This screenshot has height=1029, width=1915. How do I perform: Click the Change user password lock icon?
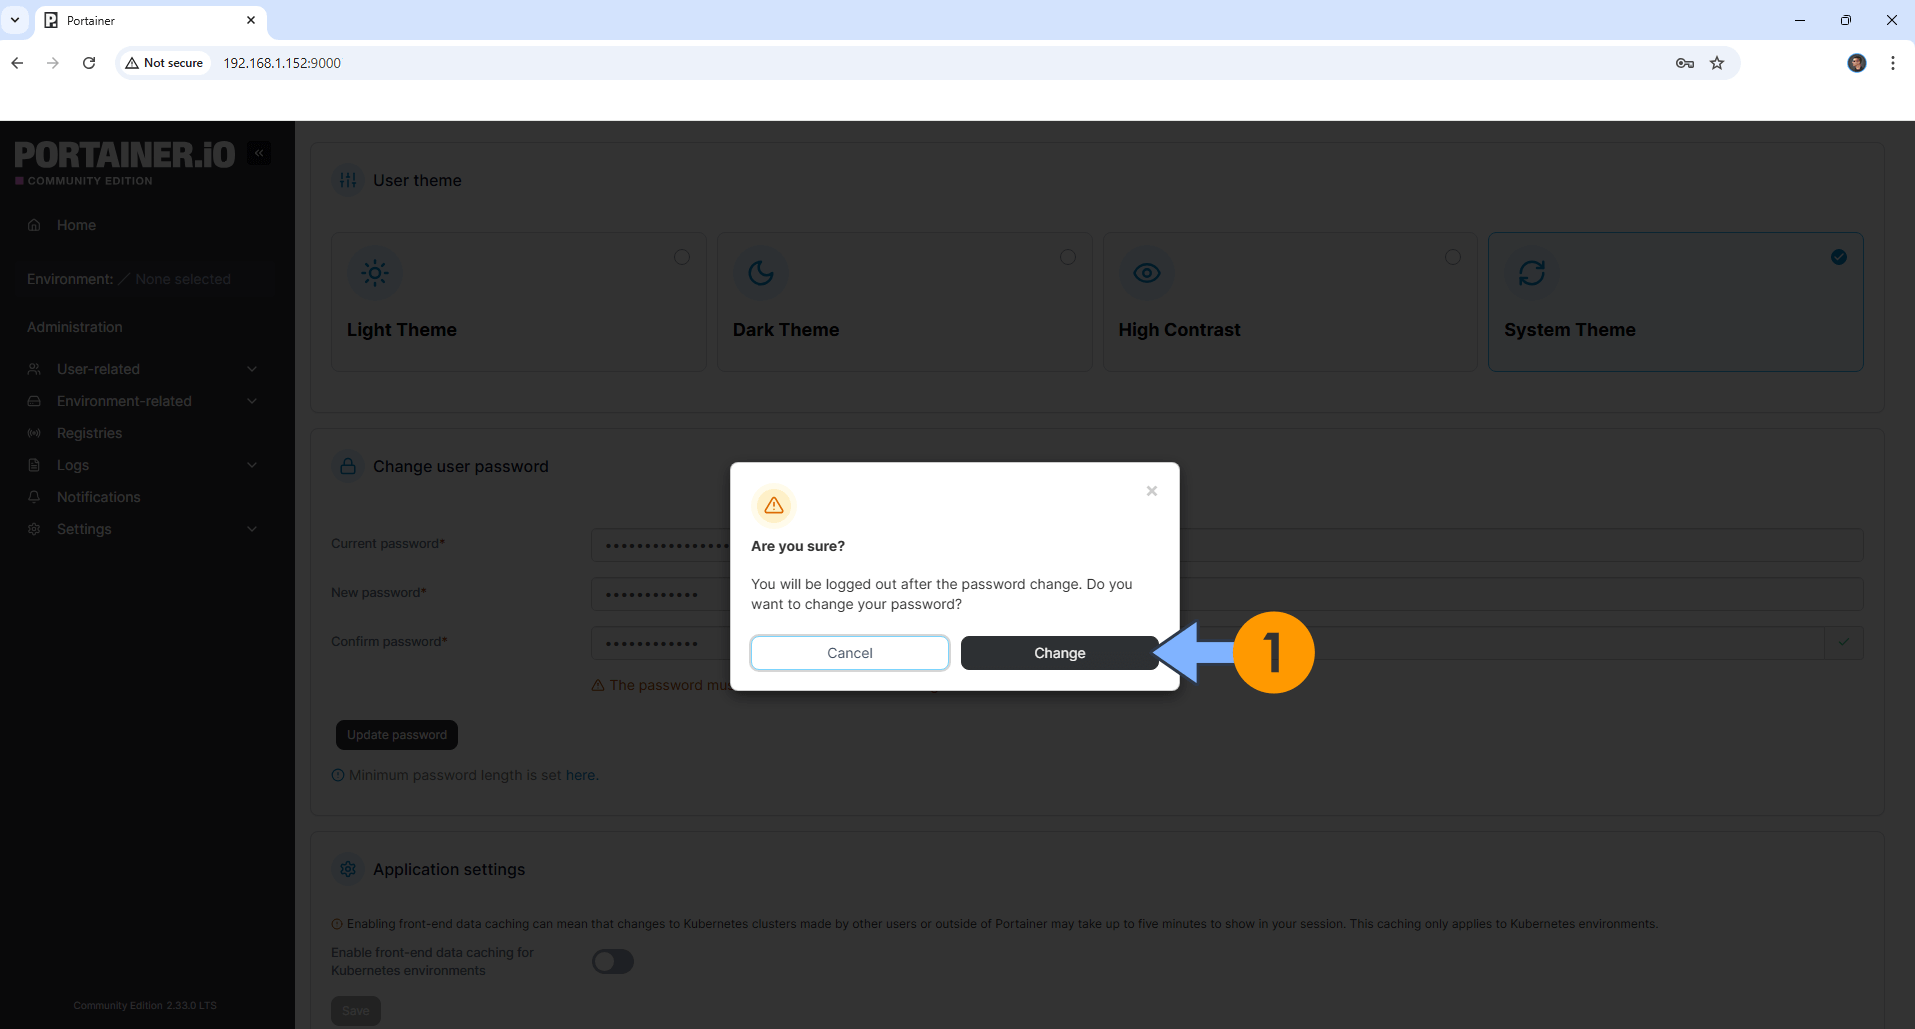tap(347, 466)
